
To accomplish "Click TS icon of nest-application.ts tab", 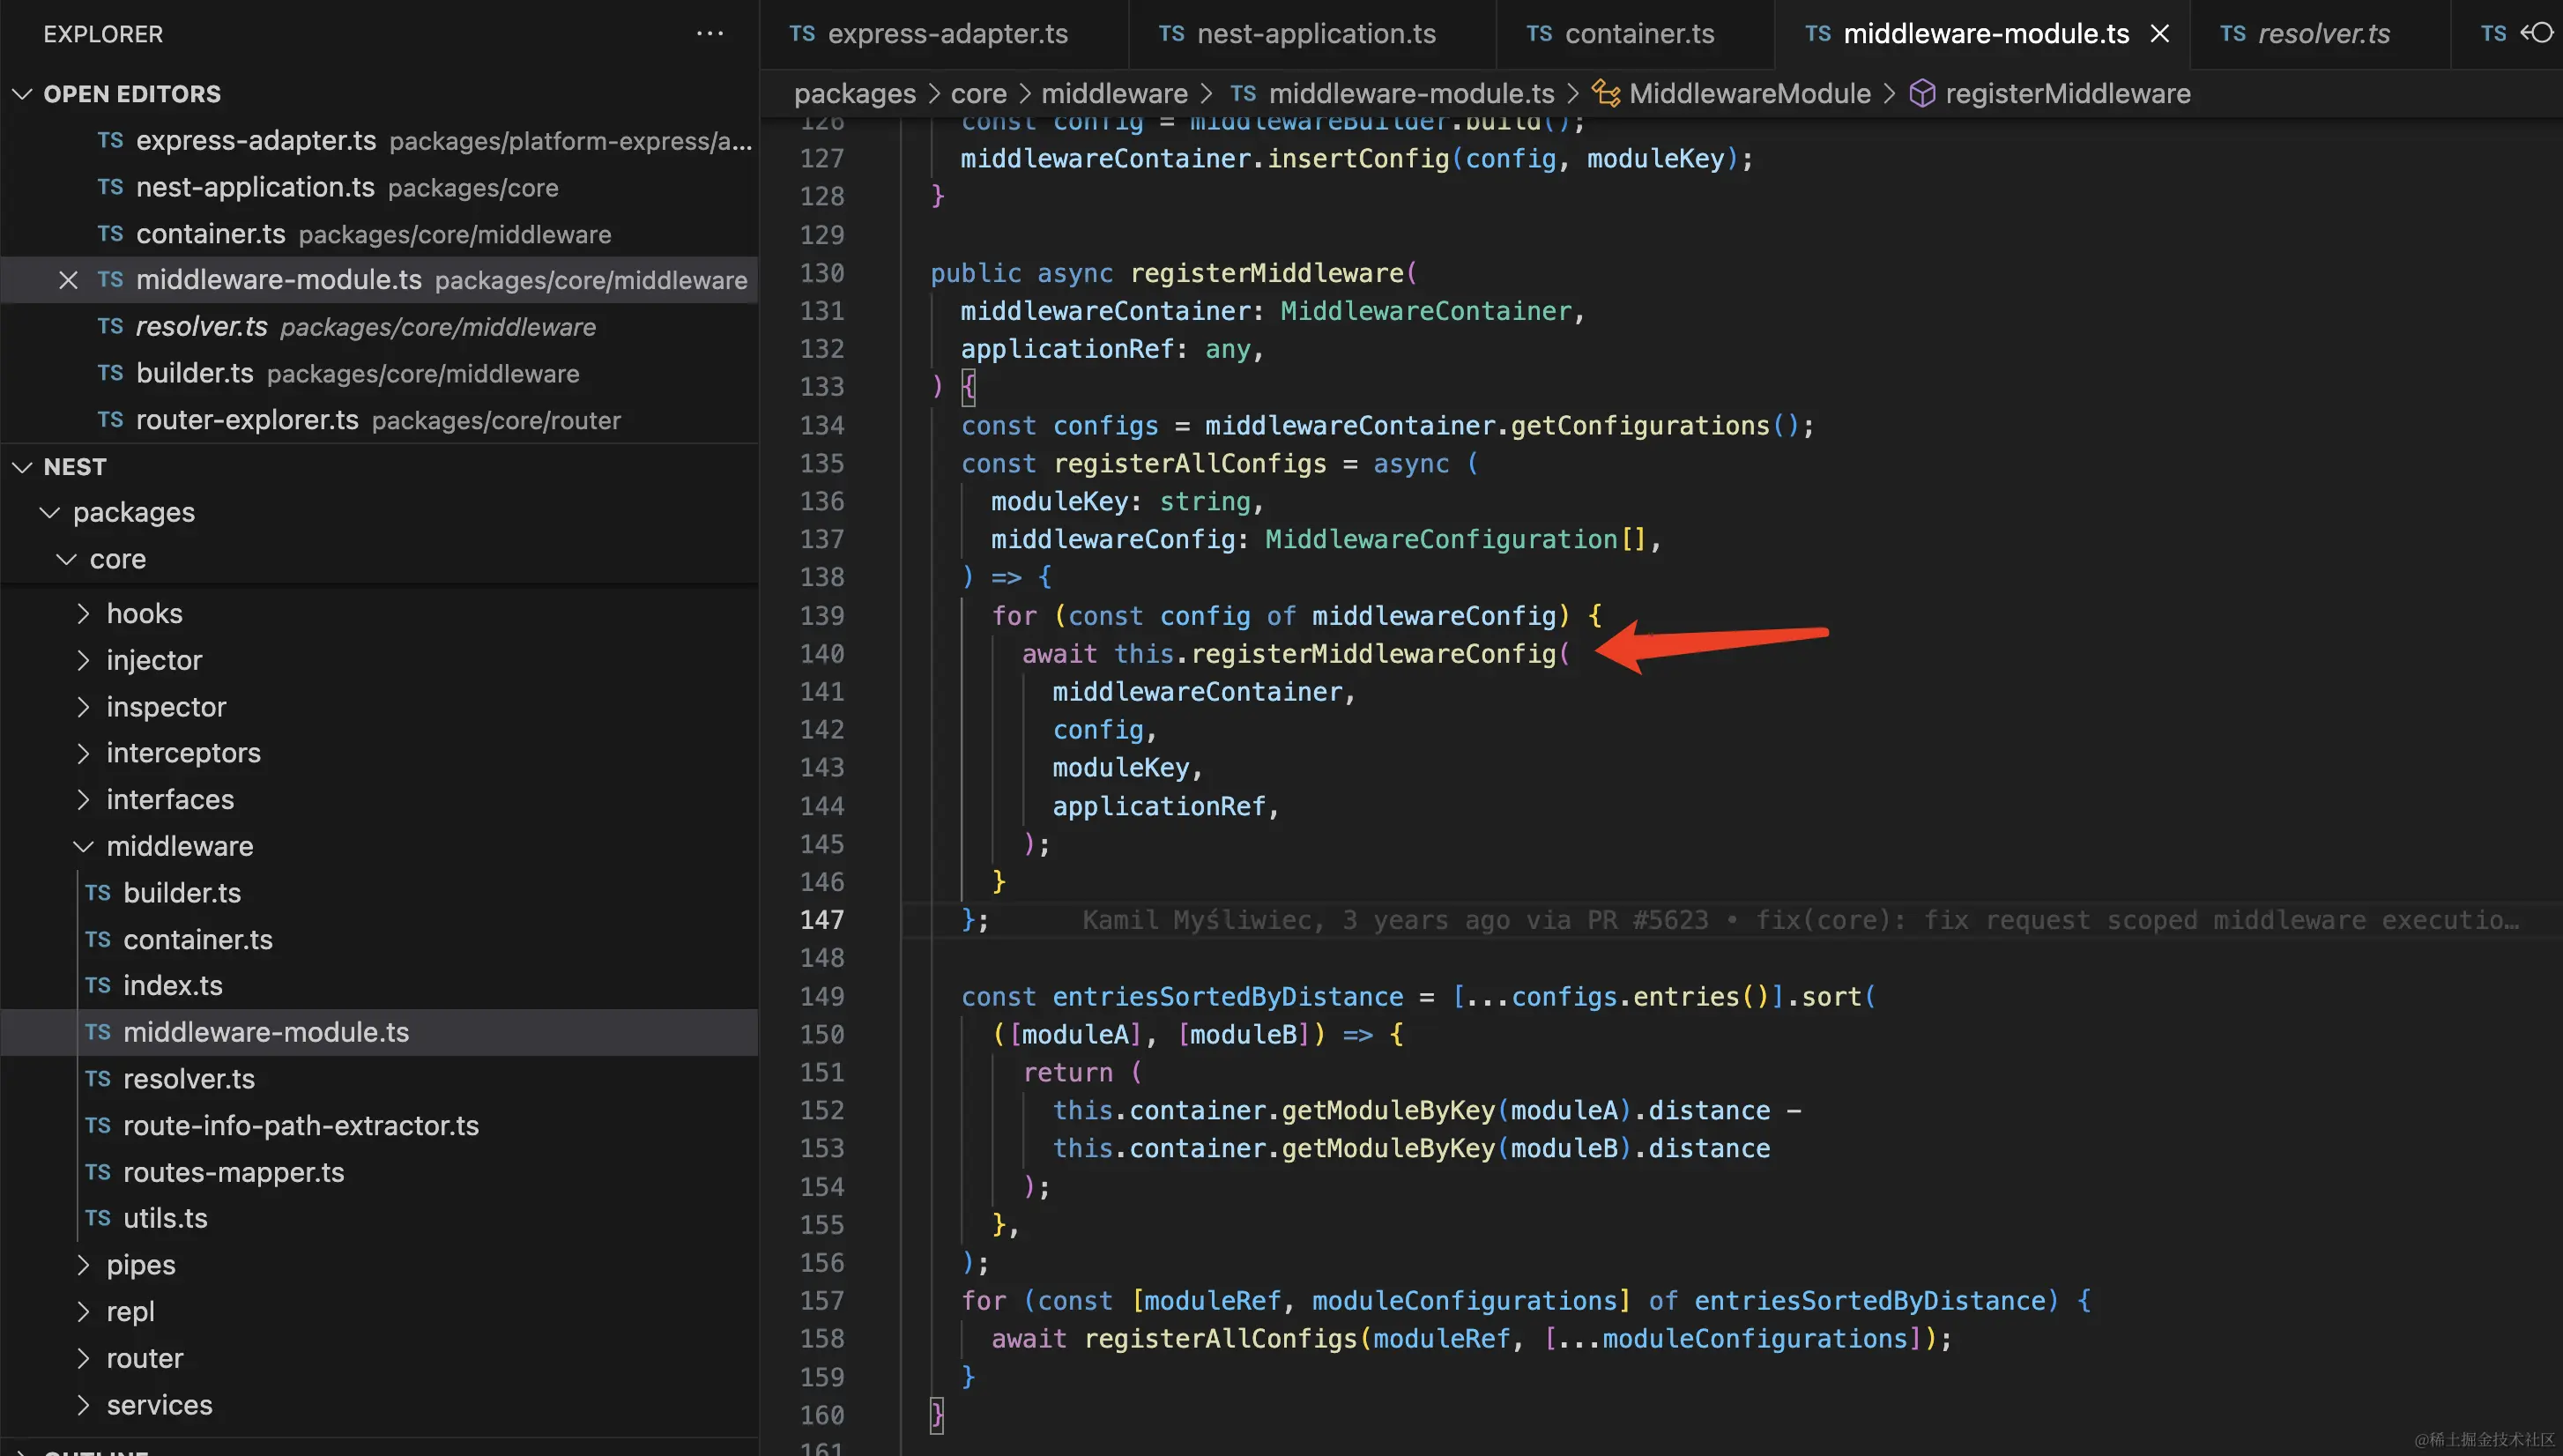I will tap(1171, 33).
